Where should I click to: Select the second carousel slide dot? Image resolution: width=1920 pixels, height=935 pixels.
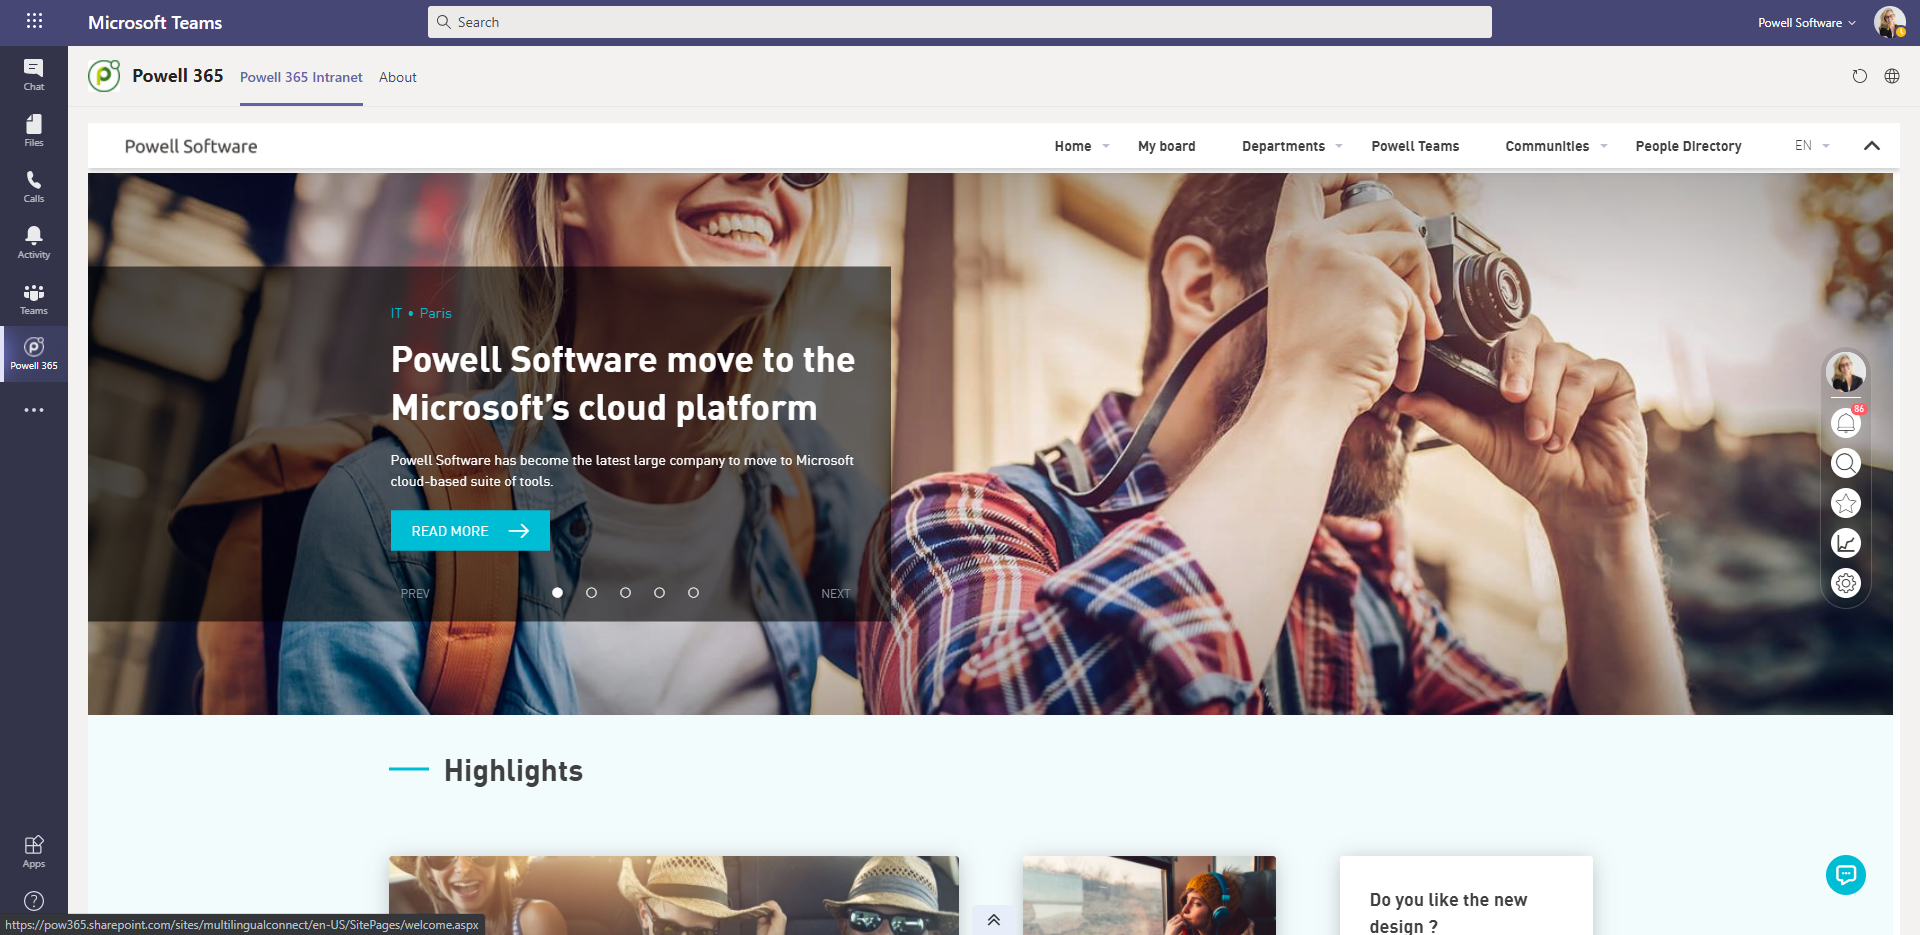(591, 593)
